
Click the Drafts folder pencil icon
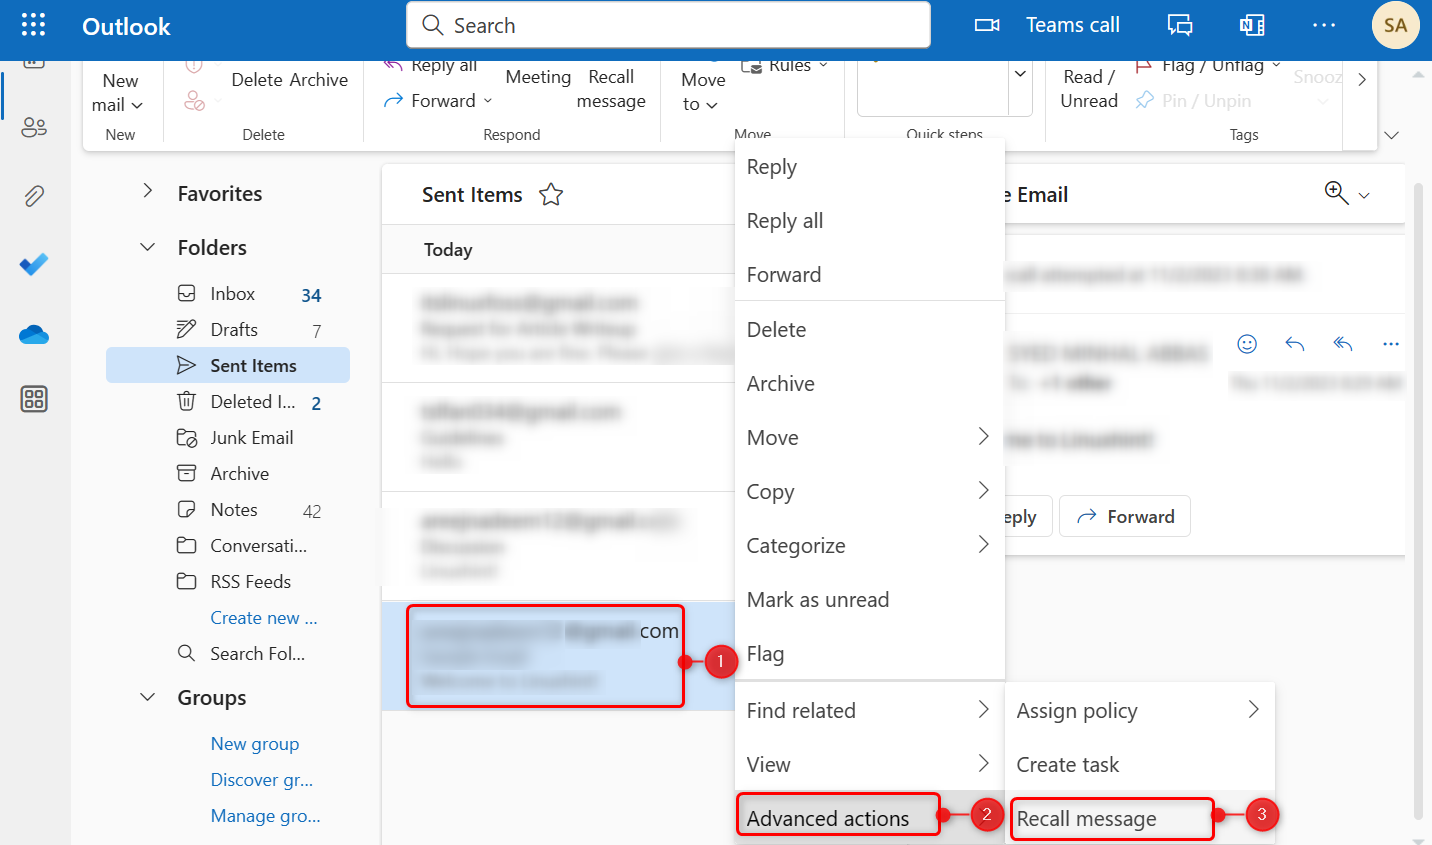[186, 329]
